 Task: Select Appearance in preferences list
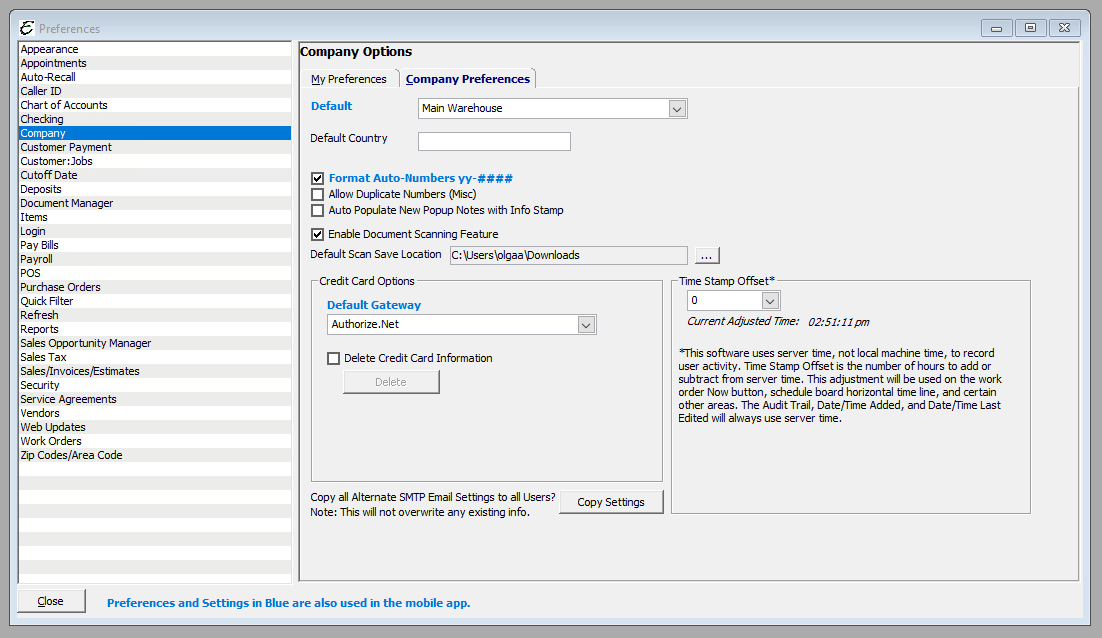[155, 49]
